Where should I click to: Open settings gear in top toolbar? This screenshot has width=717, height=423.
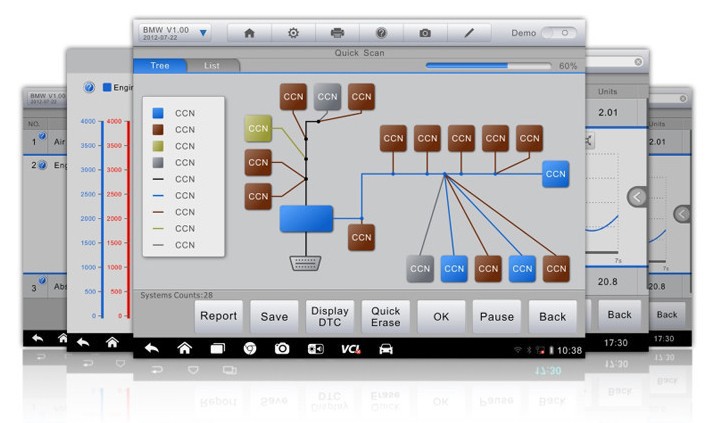pos(293,33)
